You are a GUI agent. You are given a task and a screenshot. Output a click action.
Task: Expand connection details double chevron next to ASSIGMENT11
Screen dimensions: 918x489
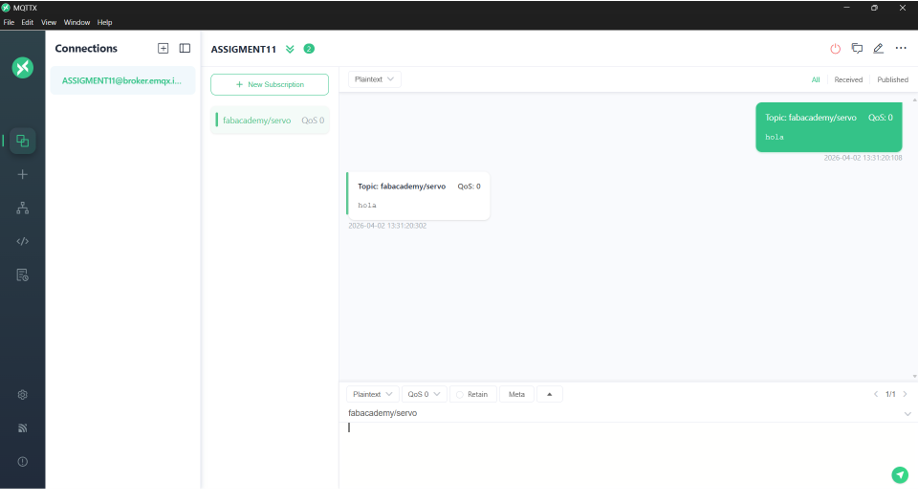290,49
